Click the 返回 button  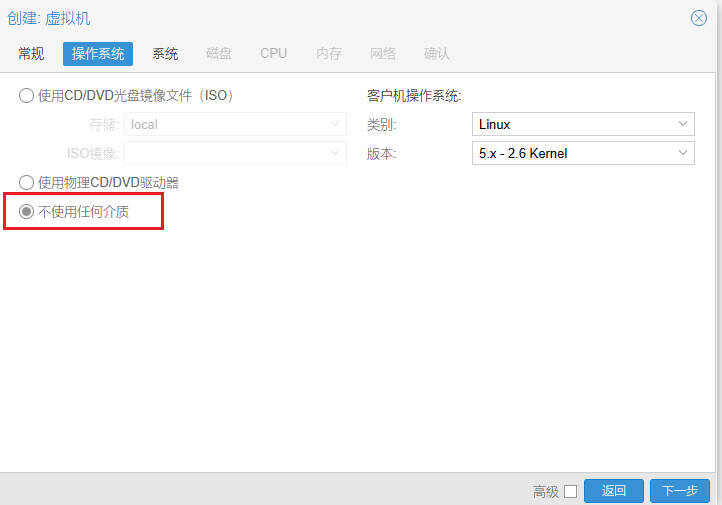613,491
